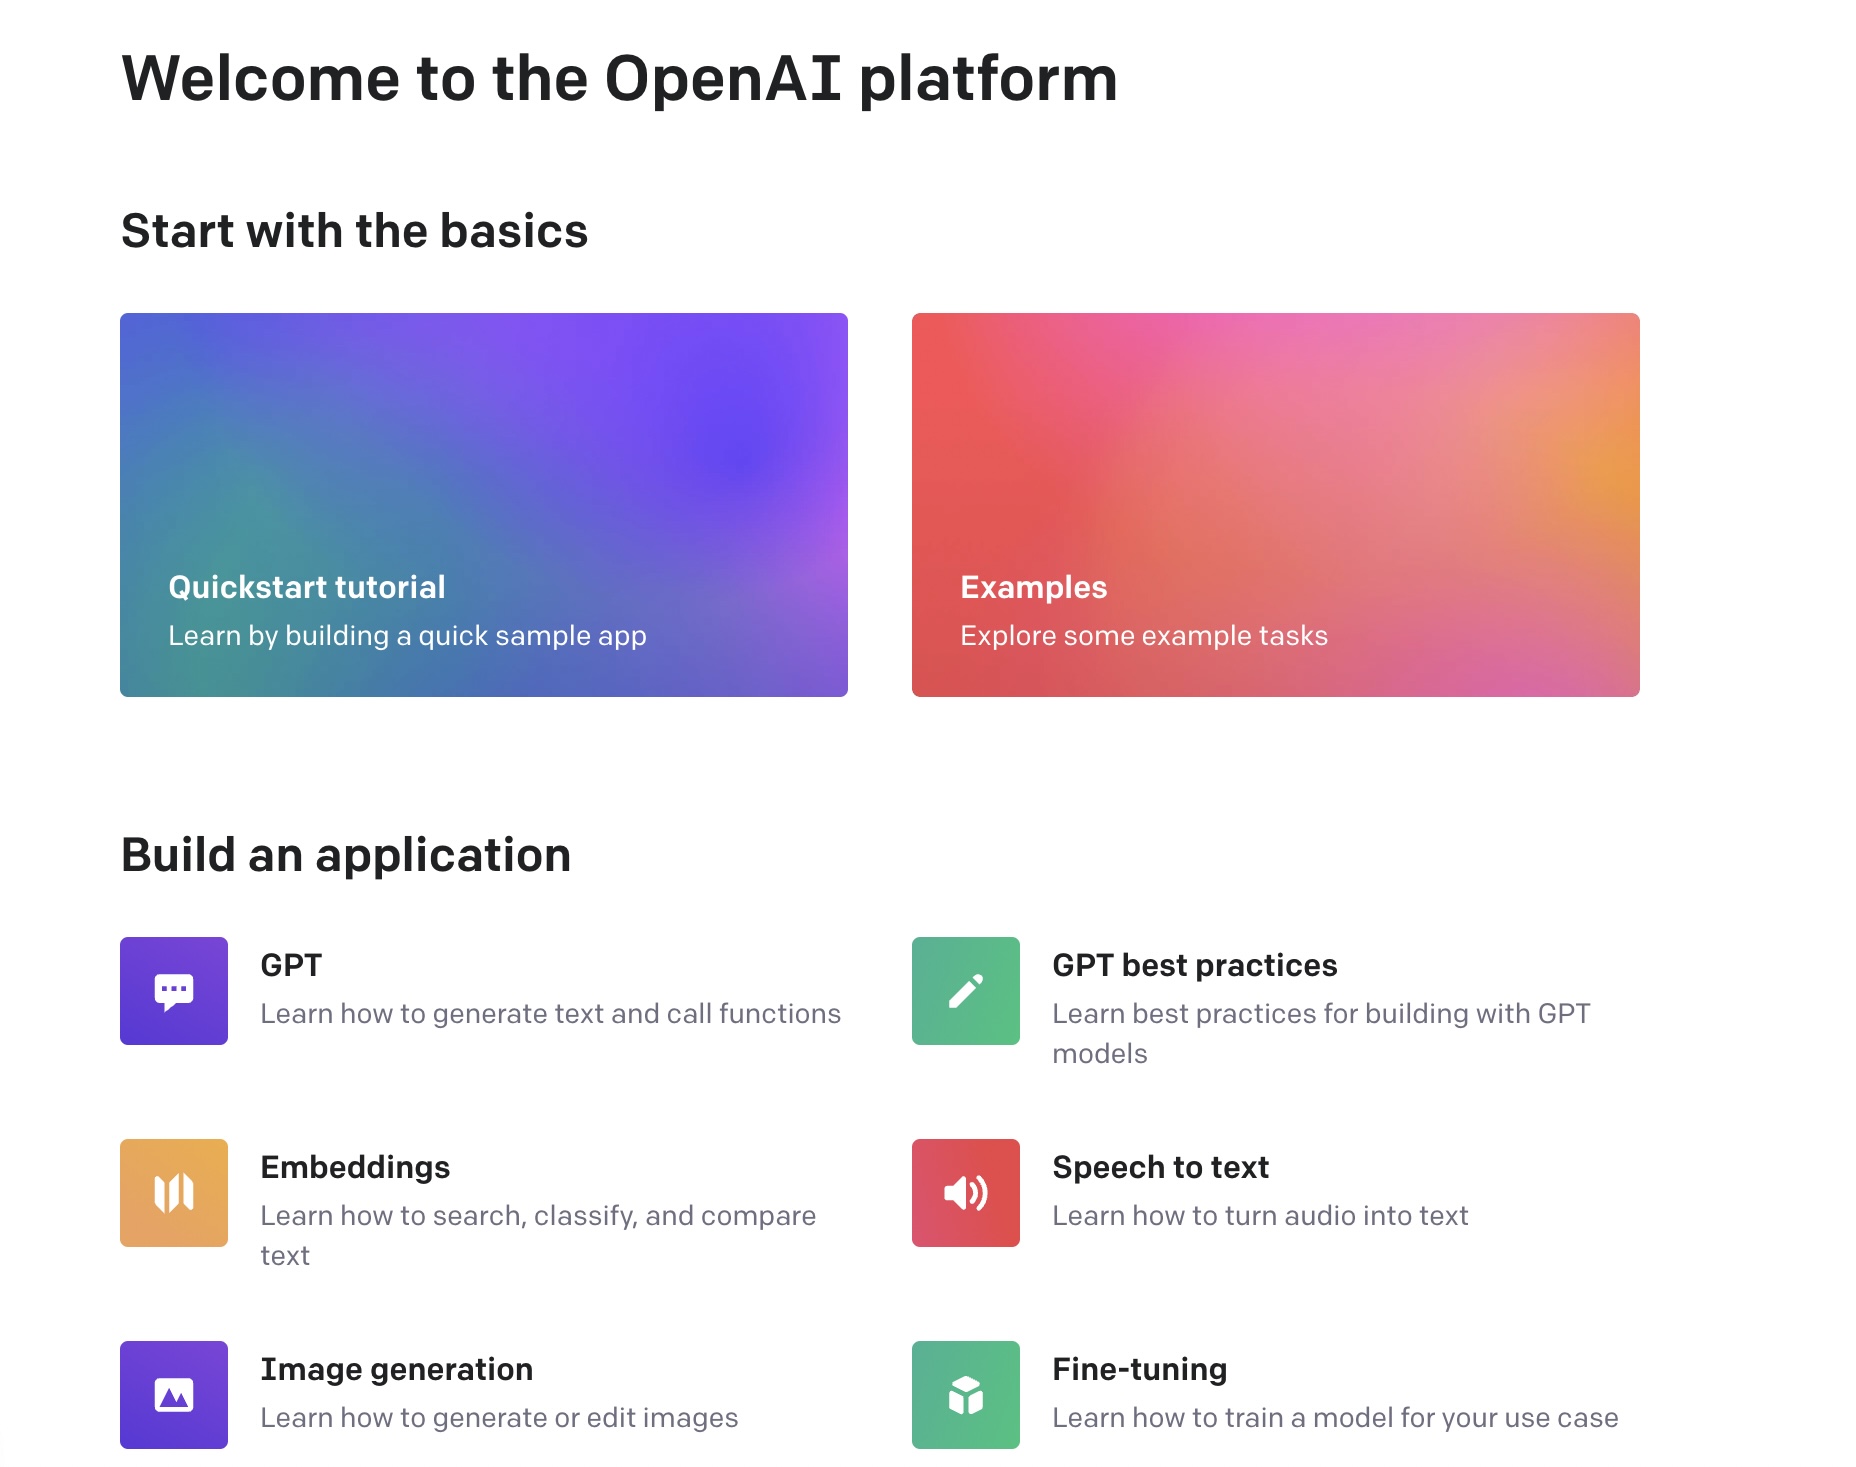Viewport: 1856px width, 1467px height.
Task: Open the purple Image generation picture icon
Action: point(173,1395)
